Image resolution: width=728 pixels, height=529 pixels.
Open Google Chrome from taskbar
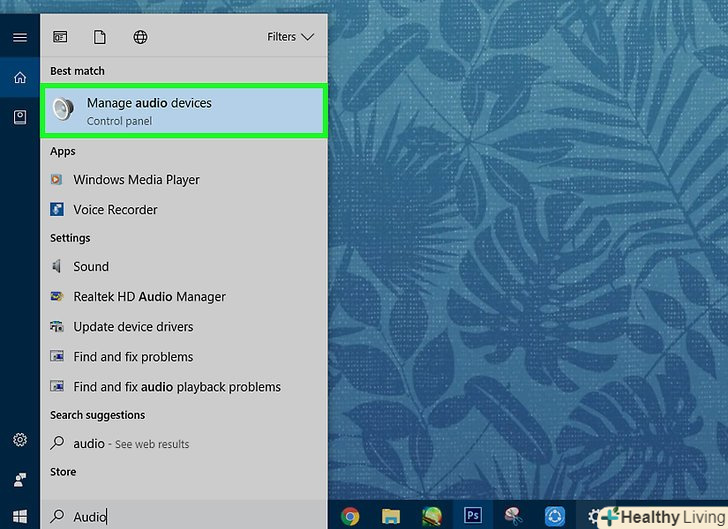point(350,516)
